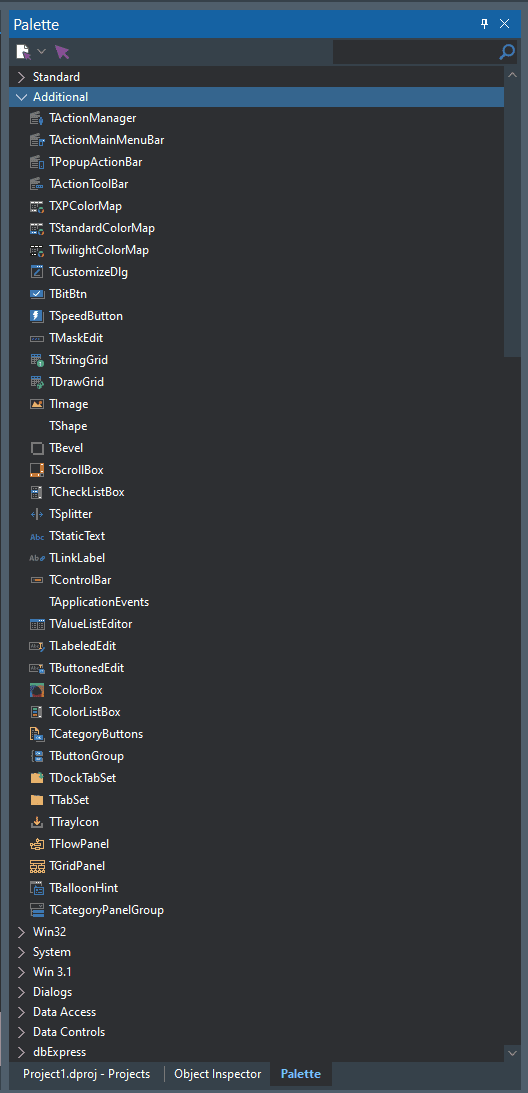Click the palette search input field
Image resolution: width=528 pixels, height=1093 pixels.
416,52
